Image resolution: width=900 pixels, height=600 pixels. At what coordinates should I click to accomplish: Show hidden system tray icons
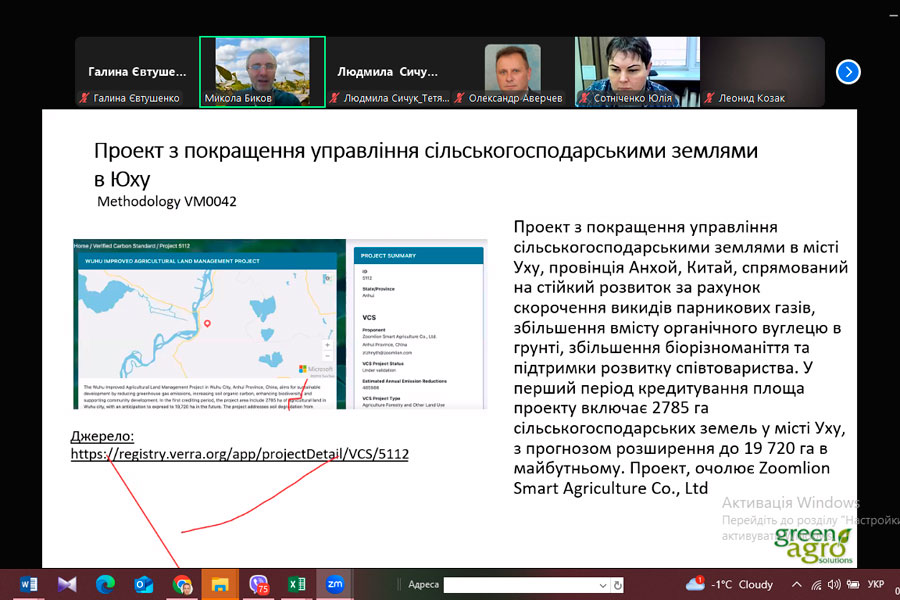pyautogui.click(x=796, y=584)
